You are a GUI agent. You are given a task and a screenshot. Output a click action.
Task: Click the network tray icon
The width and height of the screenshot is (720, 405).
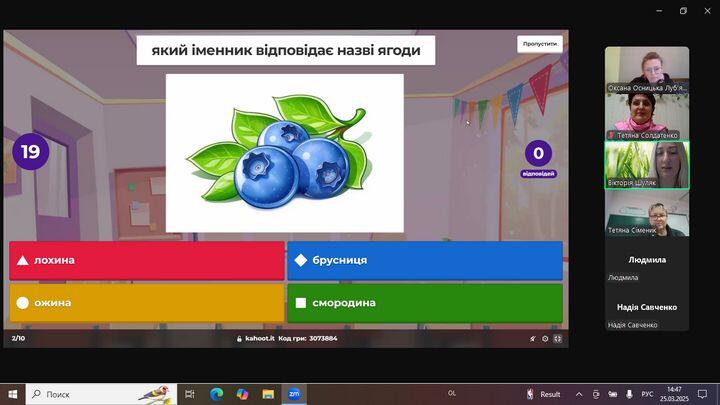pos(596,394)
